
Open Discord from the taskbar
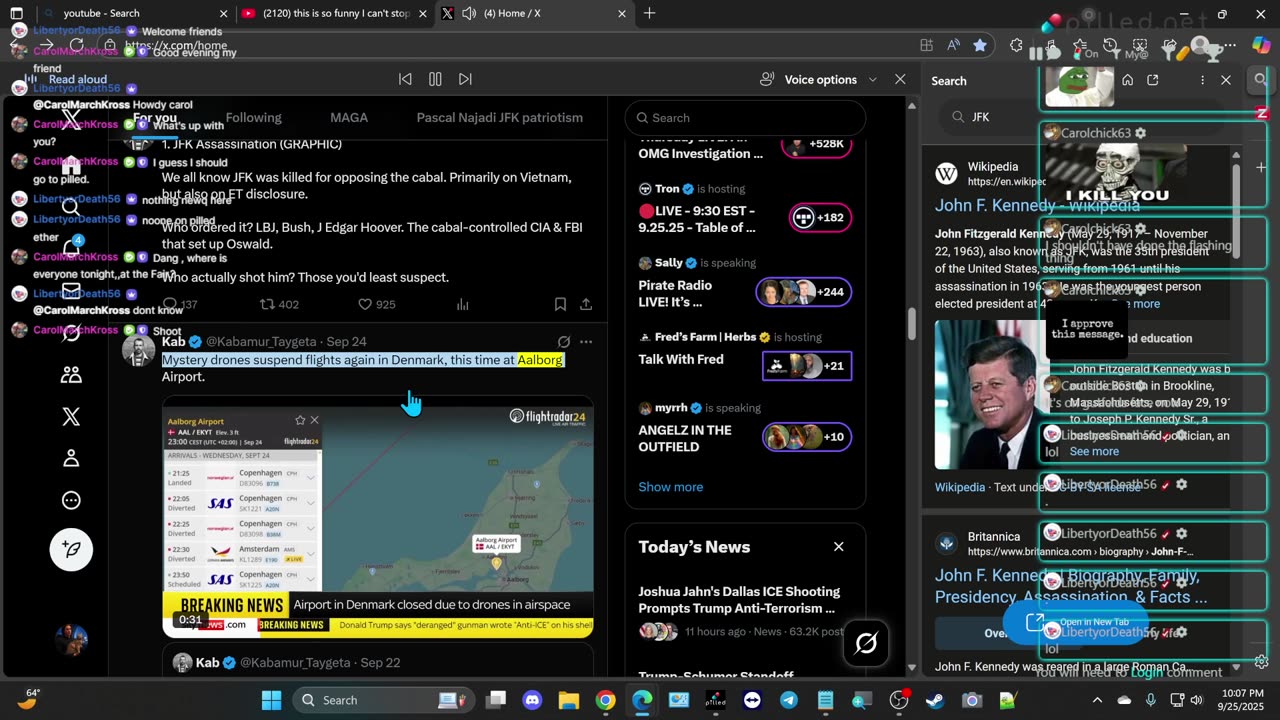[x=533, y=700]
